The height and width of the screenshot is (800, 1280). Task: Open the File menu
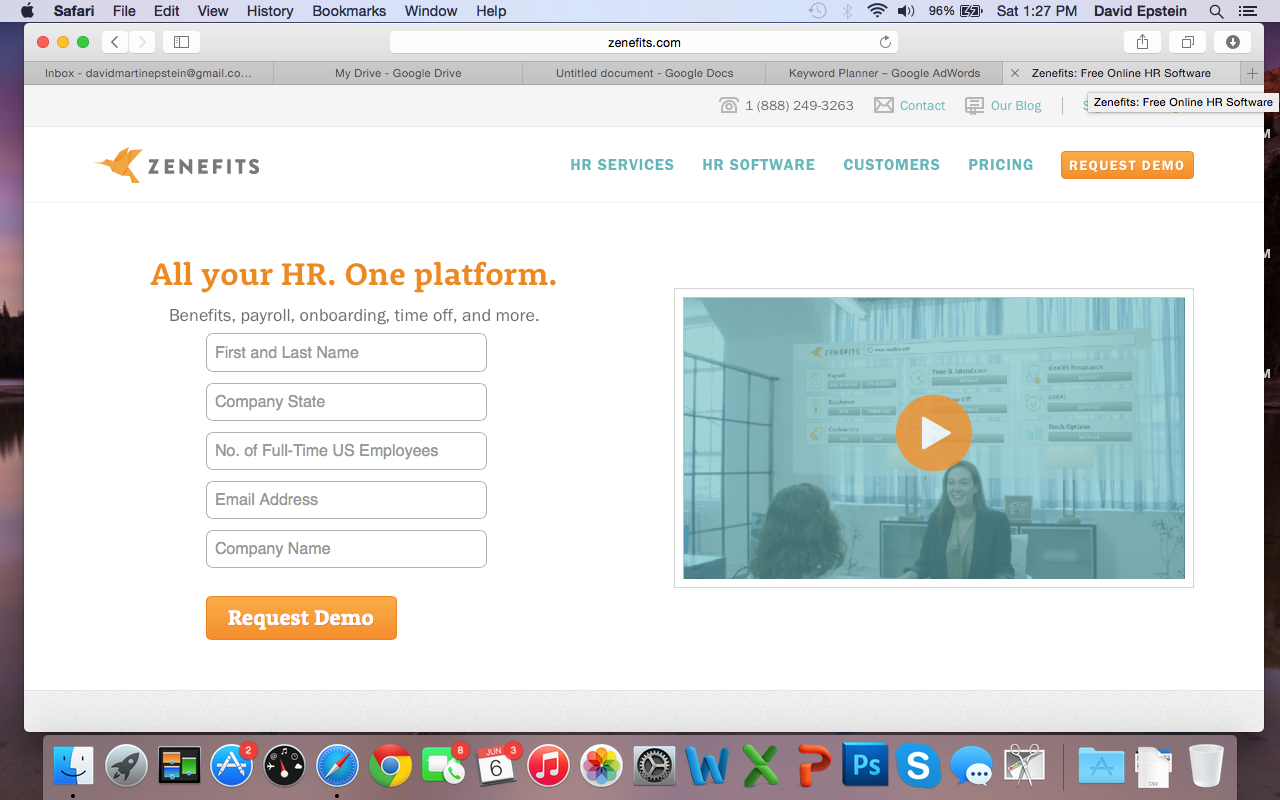tap(124, 11)
